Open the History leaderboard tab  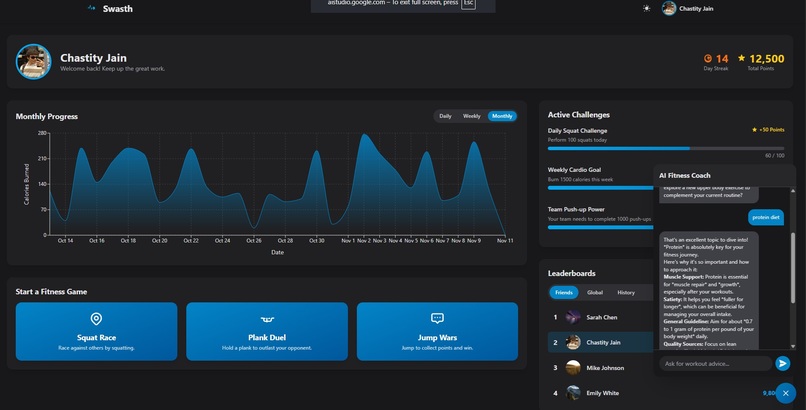(x=626, y=292)
